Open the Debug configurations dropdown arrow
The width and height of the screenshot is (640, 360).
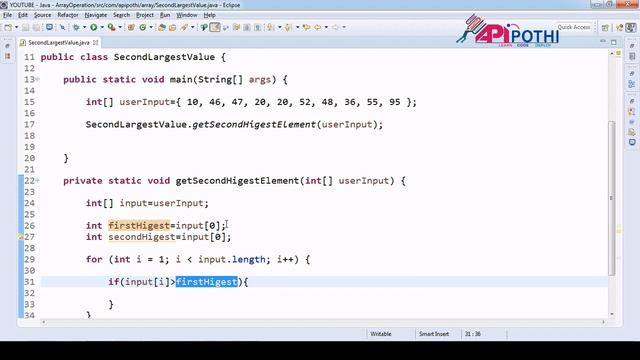point(84,27)
